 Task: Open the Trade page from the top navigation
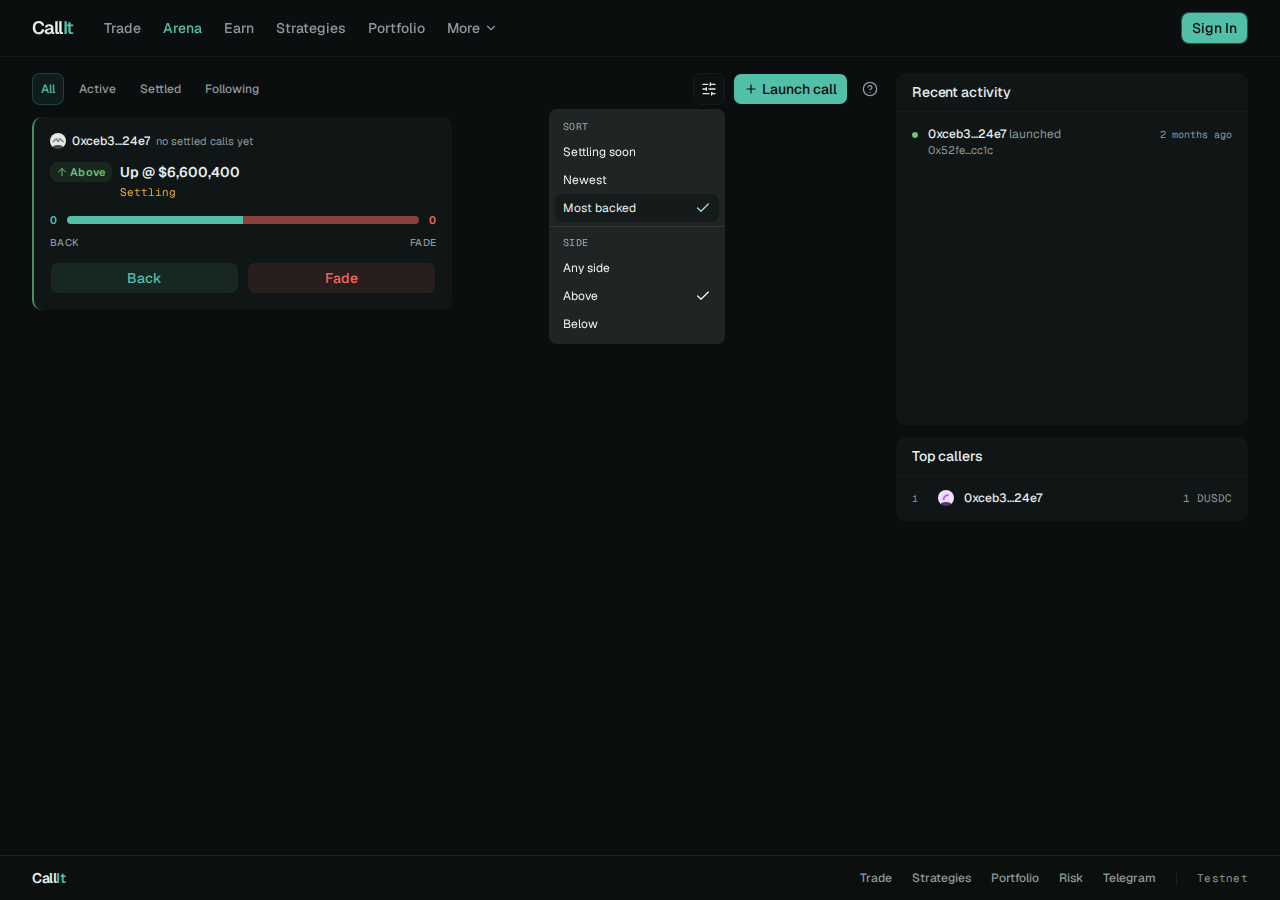pos(122,28)
